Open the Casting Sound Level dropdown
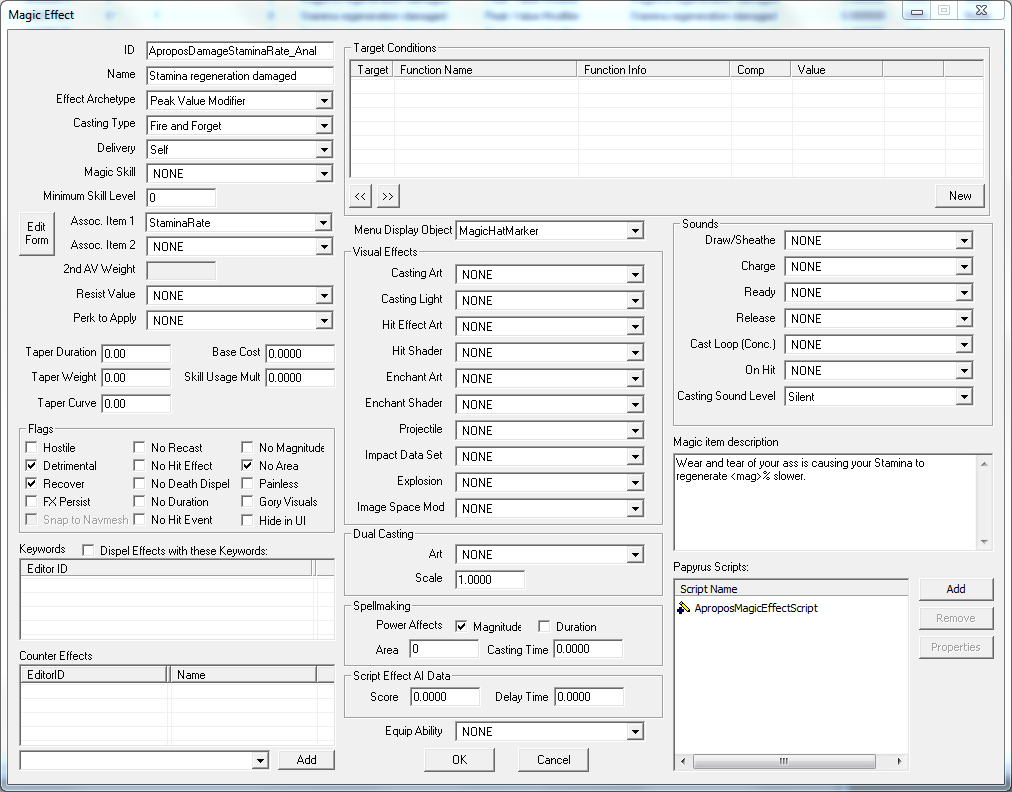The image size is (1012, 792). (x=964, y=396)
